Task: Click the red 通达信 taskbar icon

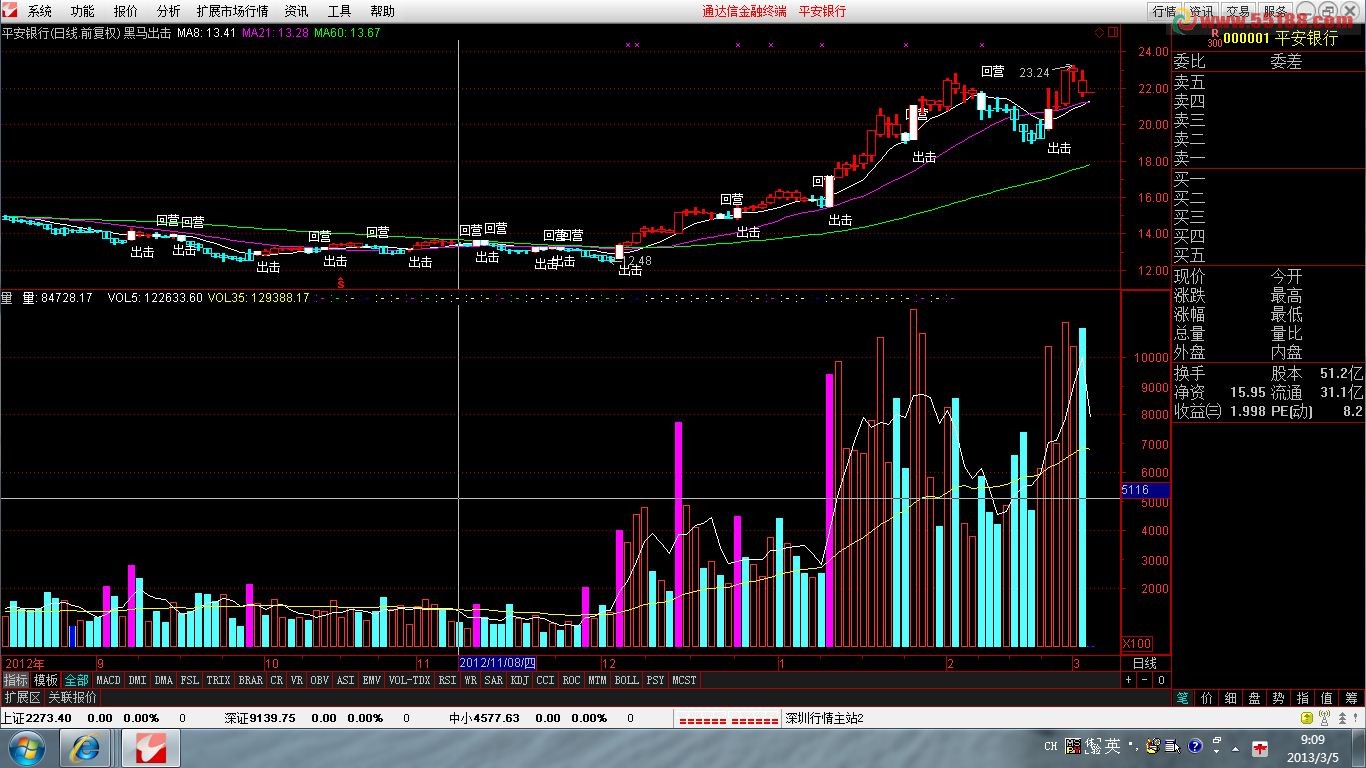Action: [x=152, y=747]
